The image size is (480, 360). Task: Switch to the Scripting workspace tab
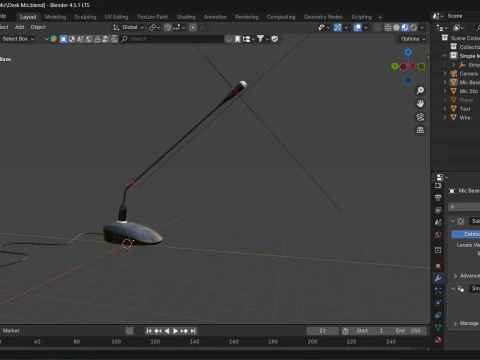point(361,17)
